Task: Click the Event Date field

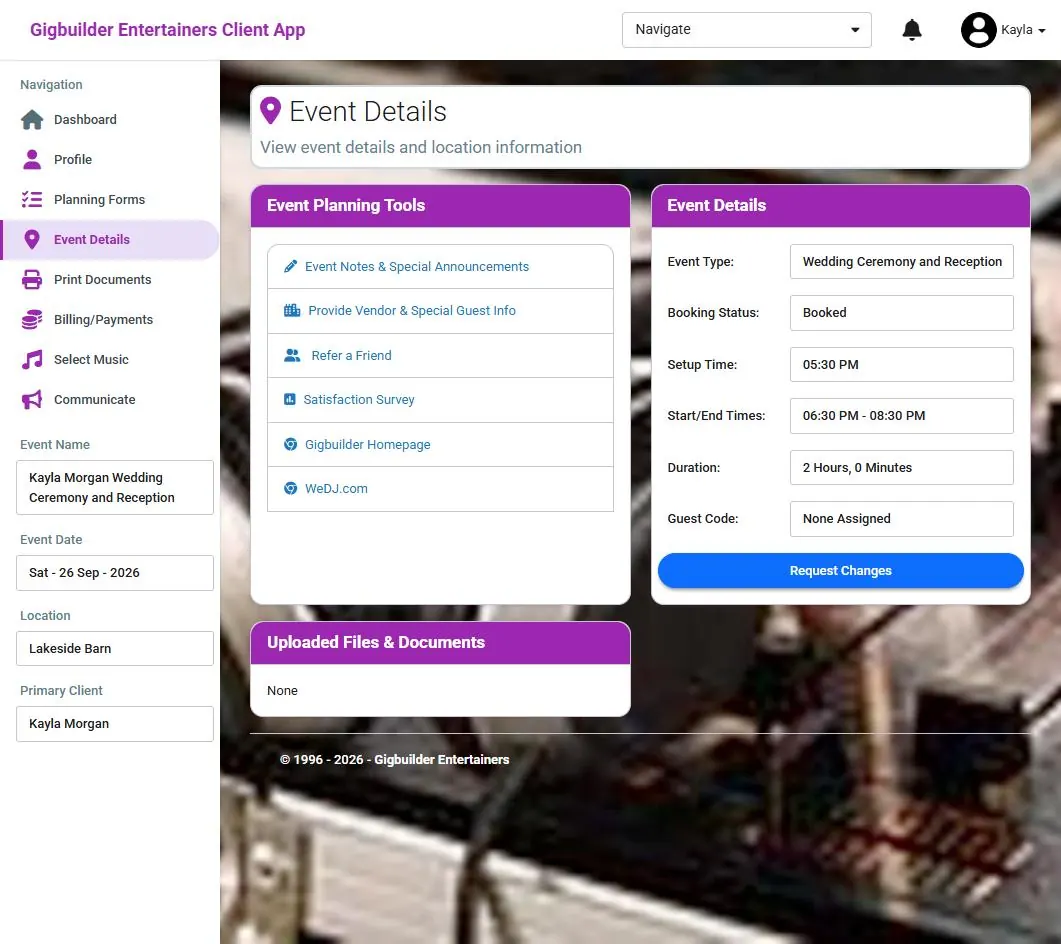Action: tap(115, 572)
